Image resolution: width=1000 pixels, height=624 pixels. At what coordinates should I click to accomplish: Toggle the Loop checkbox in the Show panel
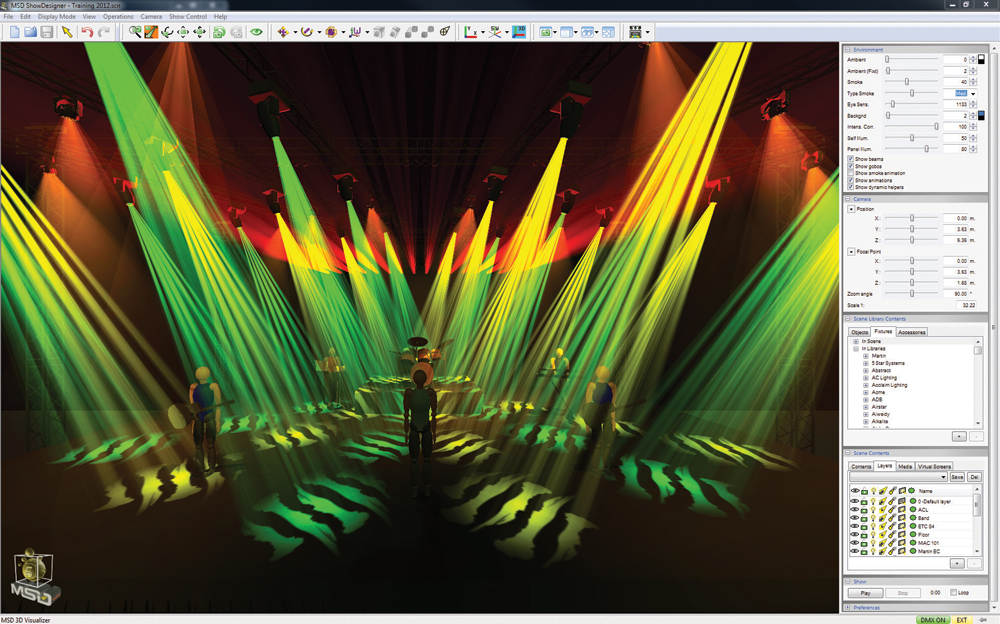[953, 592]
